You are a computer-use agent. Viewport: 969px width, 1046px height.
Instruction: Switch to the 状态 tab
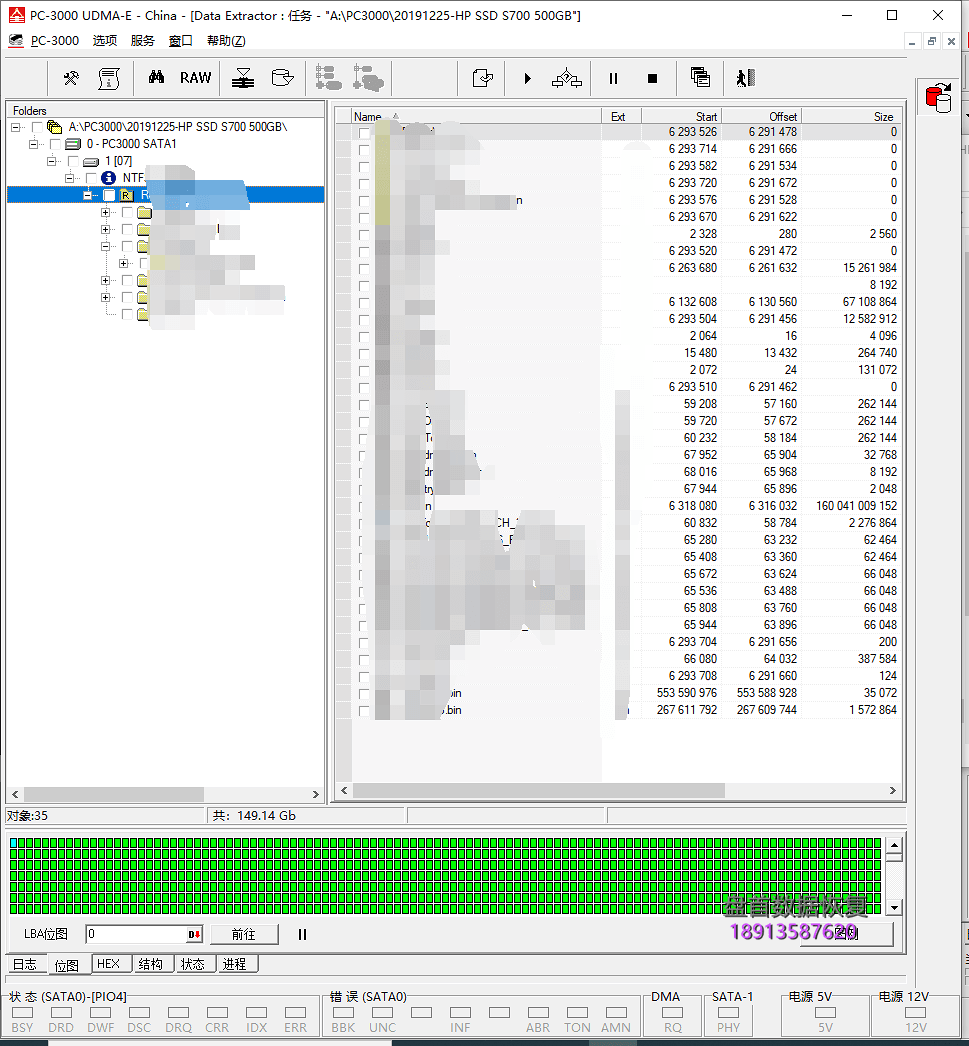click(x=193, y=964)
